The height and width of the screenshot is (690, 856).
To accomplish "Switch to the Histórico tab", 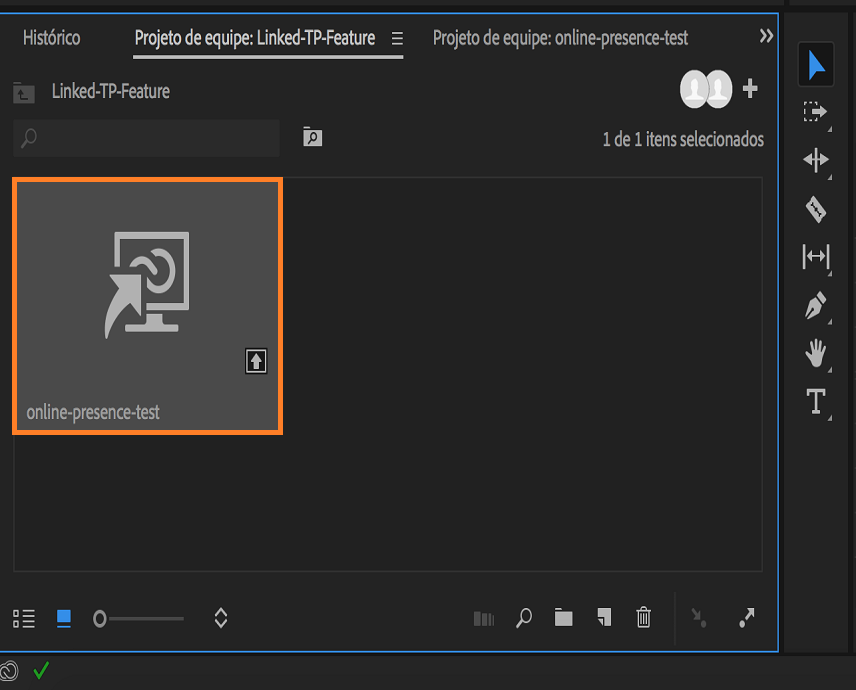I will click(x=52, y=37).
